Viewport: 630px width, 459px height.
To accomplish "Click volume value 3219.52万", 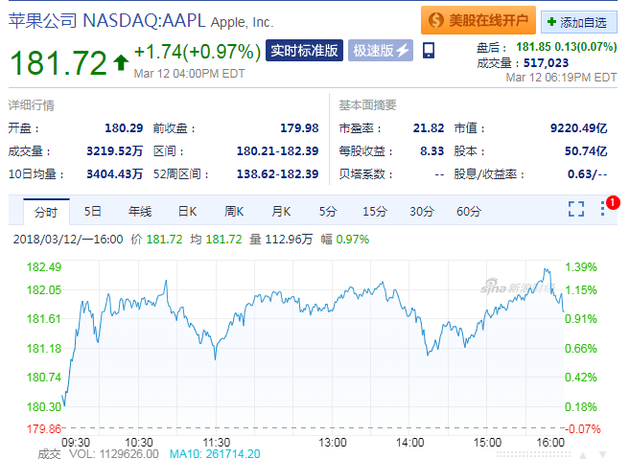I will coord(115,151).
